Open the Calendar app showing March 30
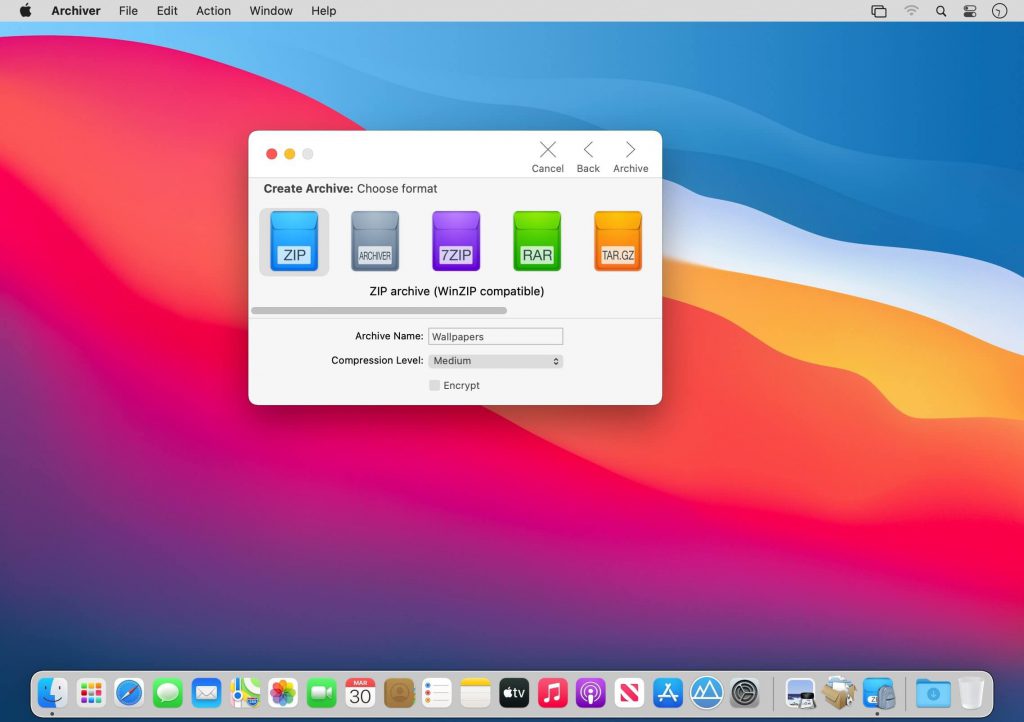Screen dimensions: 1024x722 coord(360,691)
